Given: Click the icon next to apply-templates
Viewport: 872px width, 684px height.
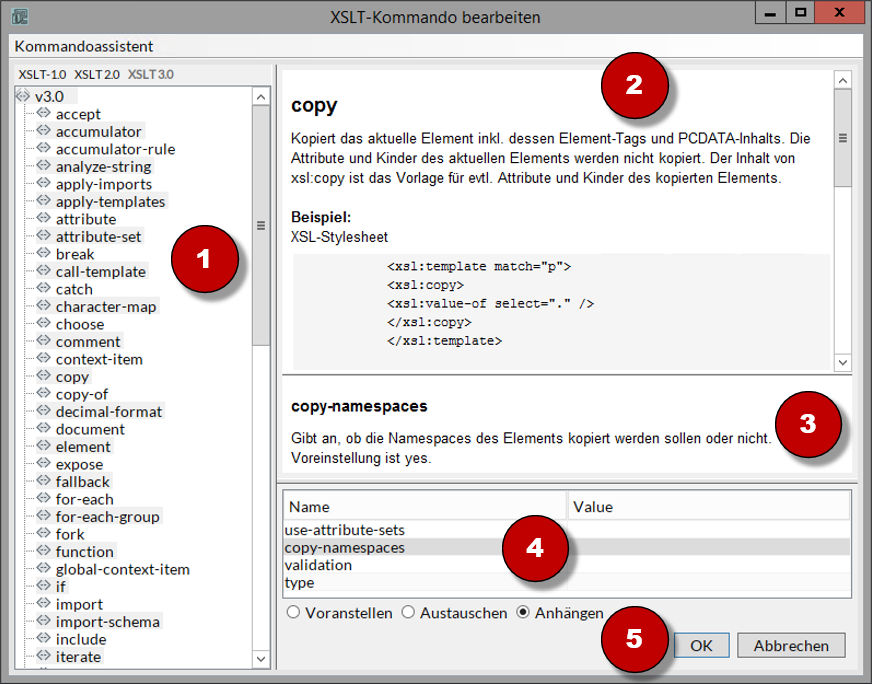Looking at the screenshot, I should [44, 202].
